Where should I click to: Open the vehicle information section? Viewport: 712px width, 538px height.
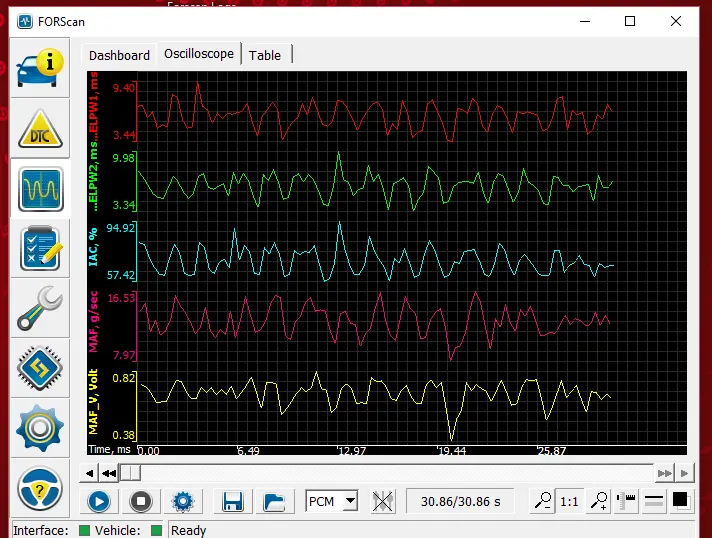click(40, 68)
